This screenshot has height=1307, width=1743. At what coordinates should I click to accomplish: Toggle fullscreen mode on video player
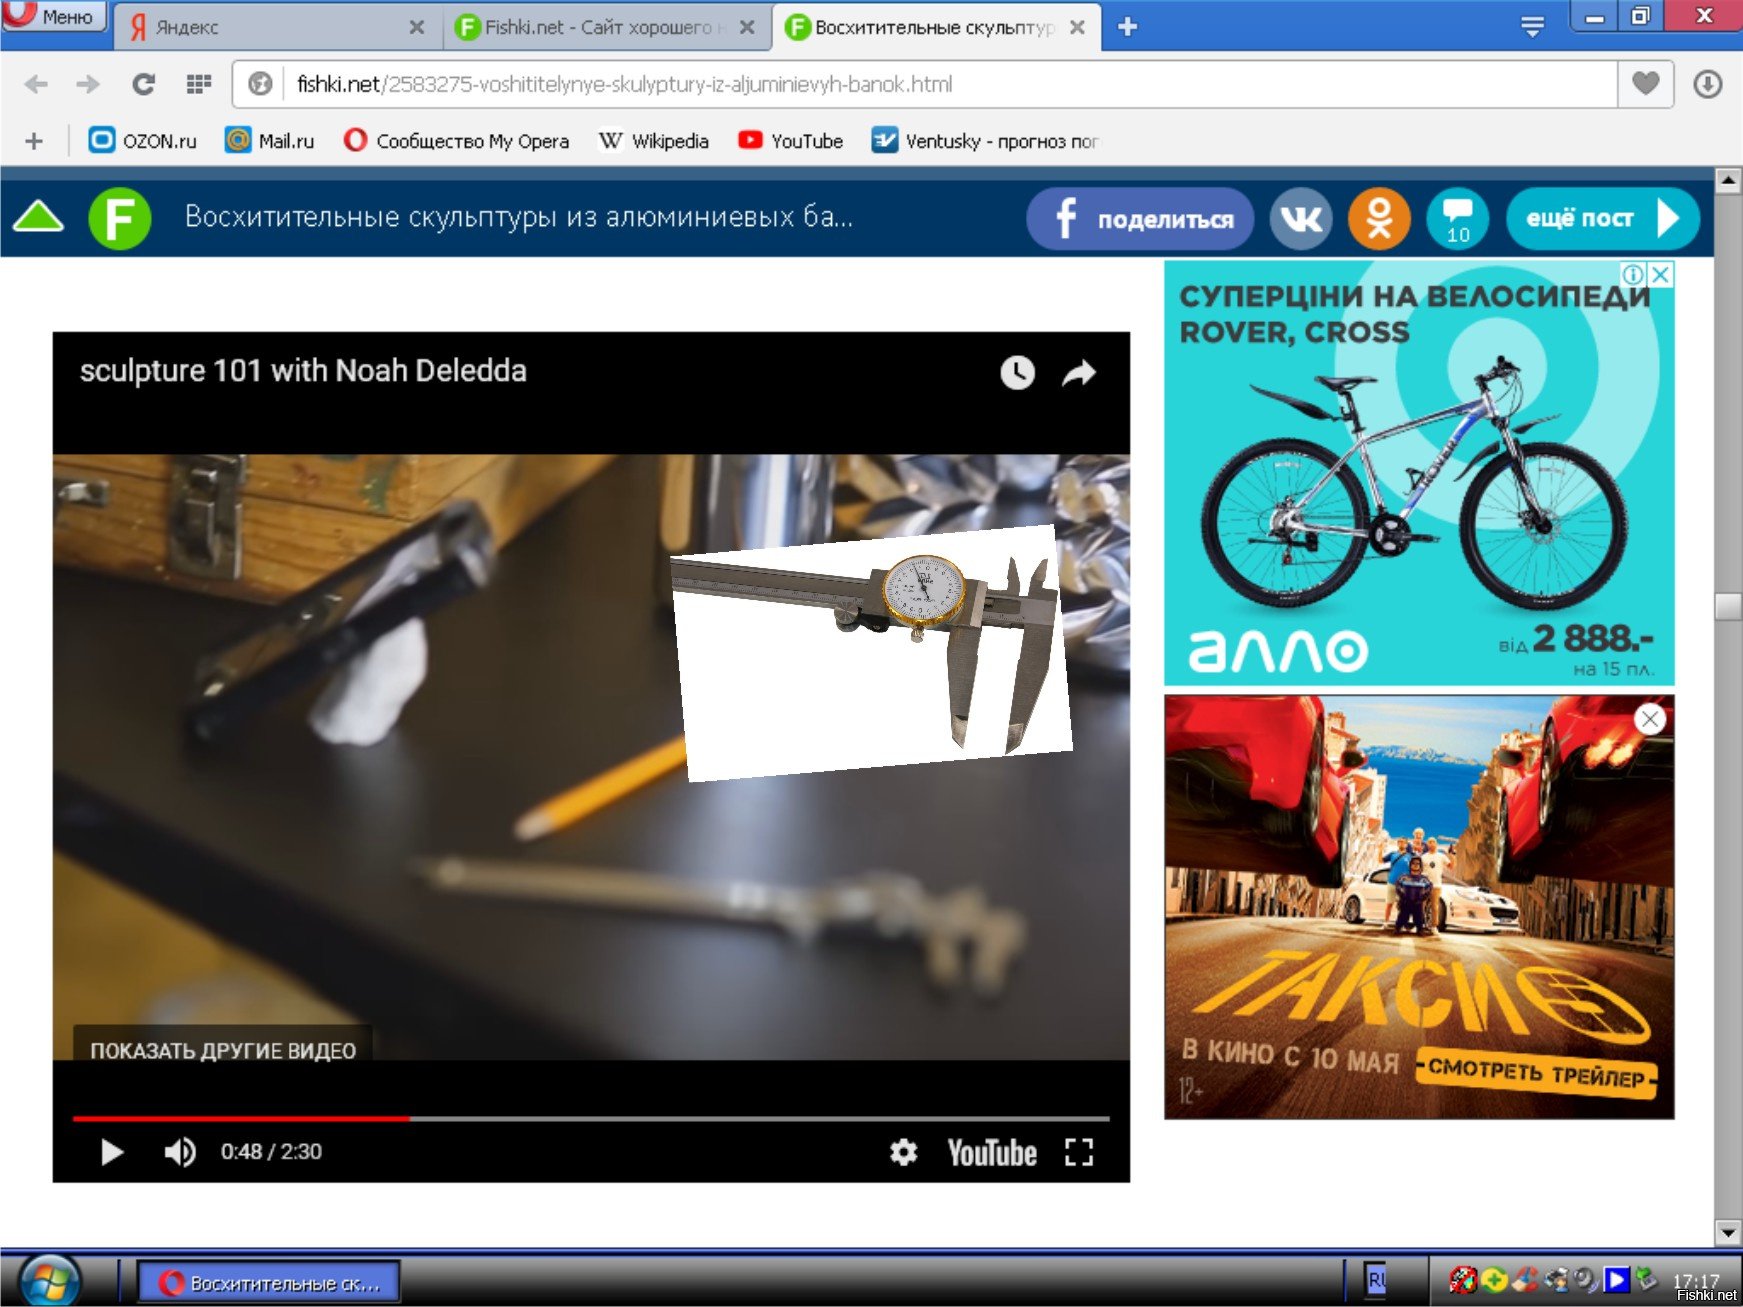[x=1079, y=1152]
